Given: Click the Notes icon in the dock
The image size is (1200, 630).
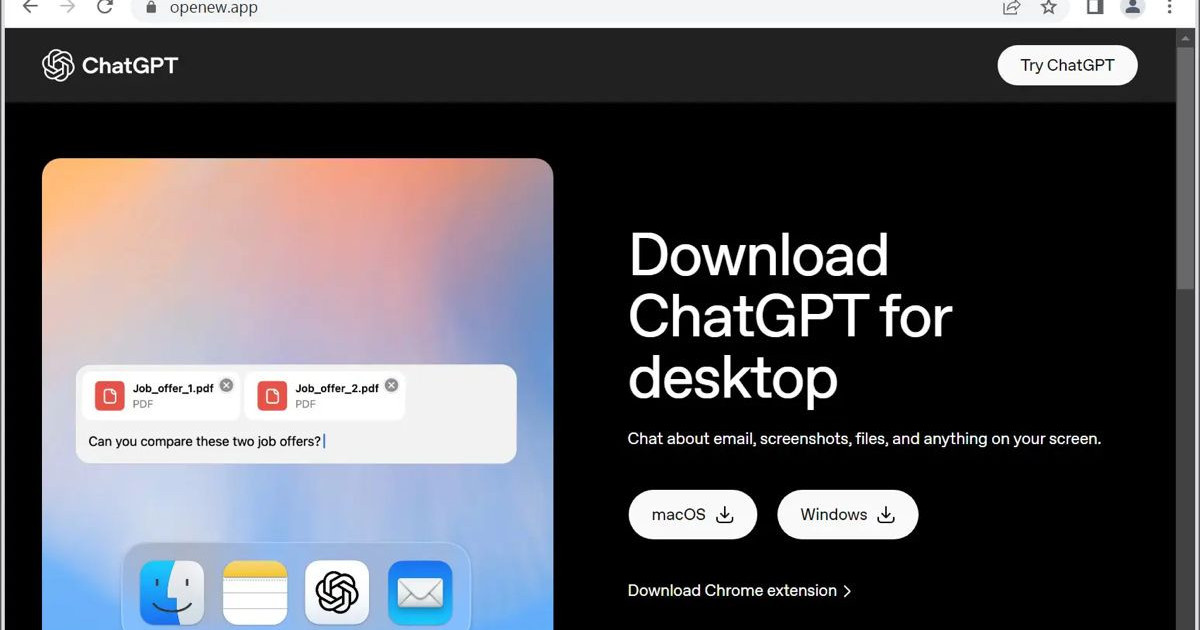Looking at the screenshot, I should [254, 593].
